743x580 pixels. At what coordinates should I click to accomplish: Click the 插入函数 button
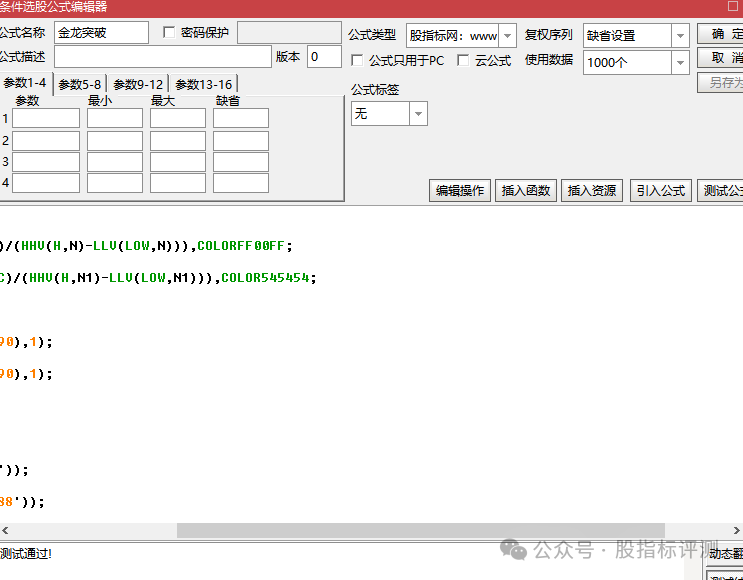[x=526, y=190]
